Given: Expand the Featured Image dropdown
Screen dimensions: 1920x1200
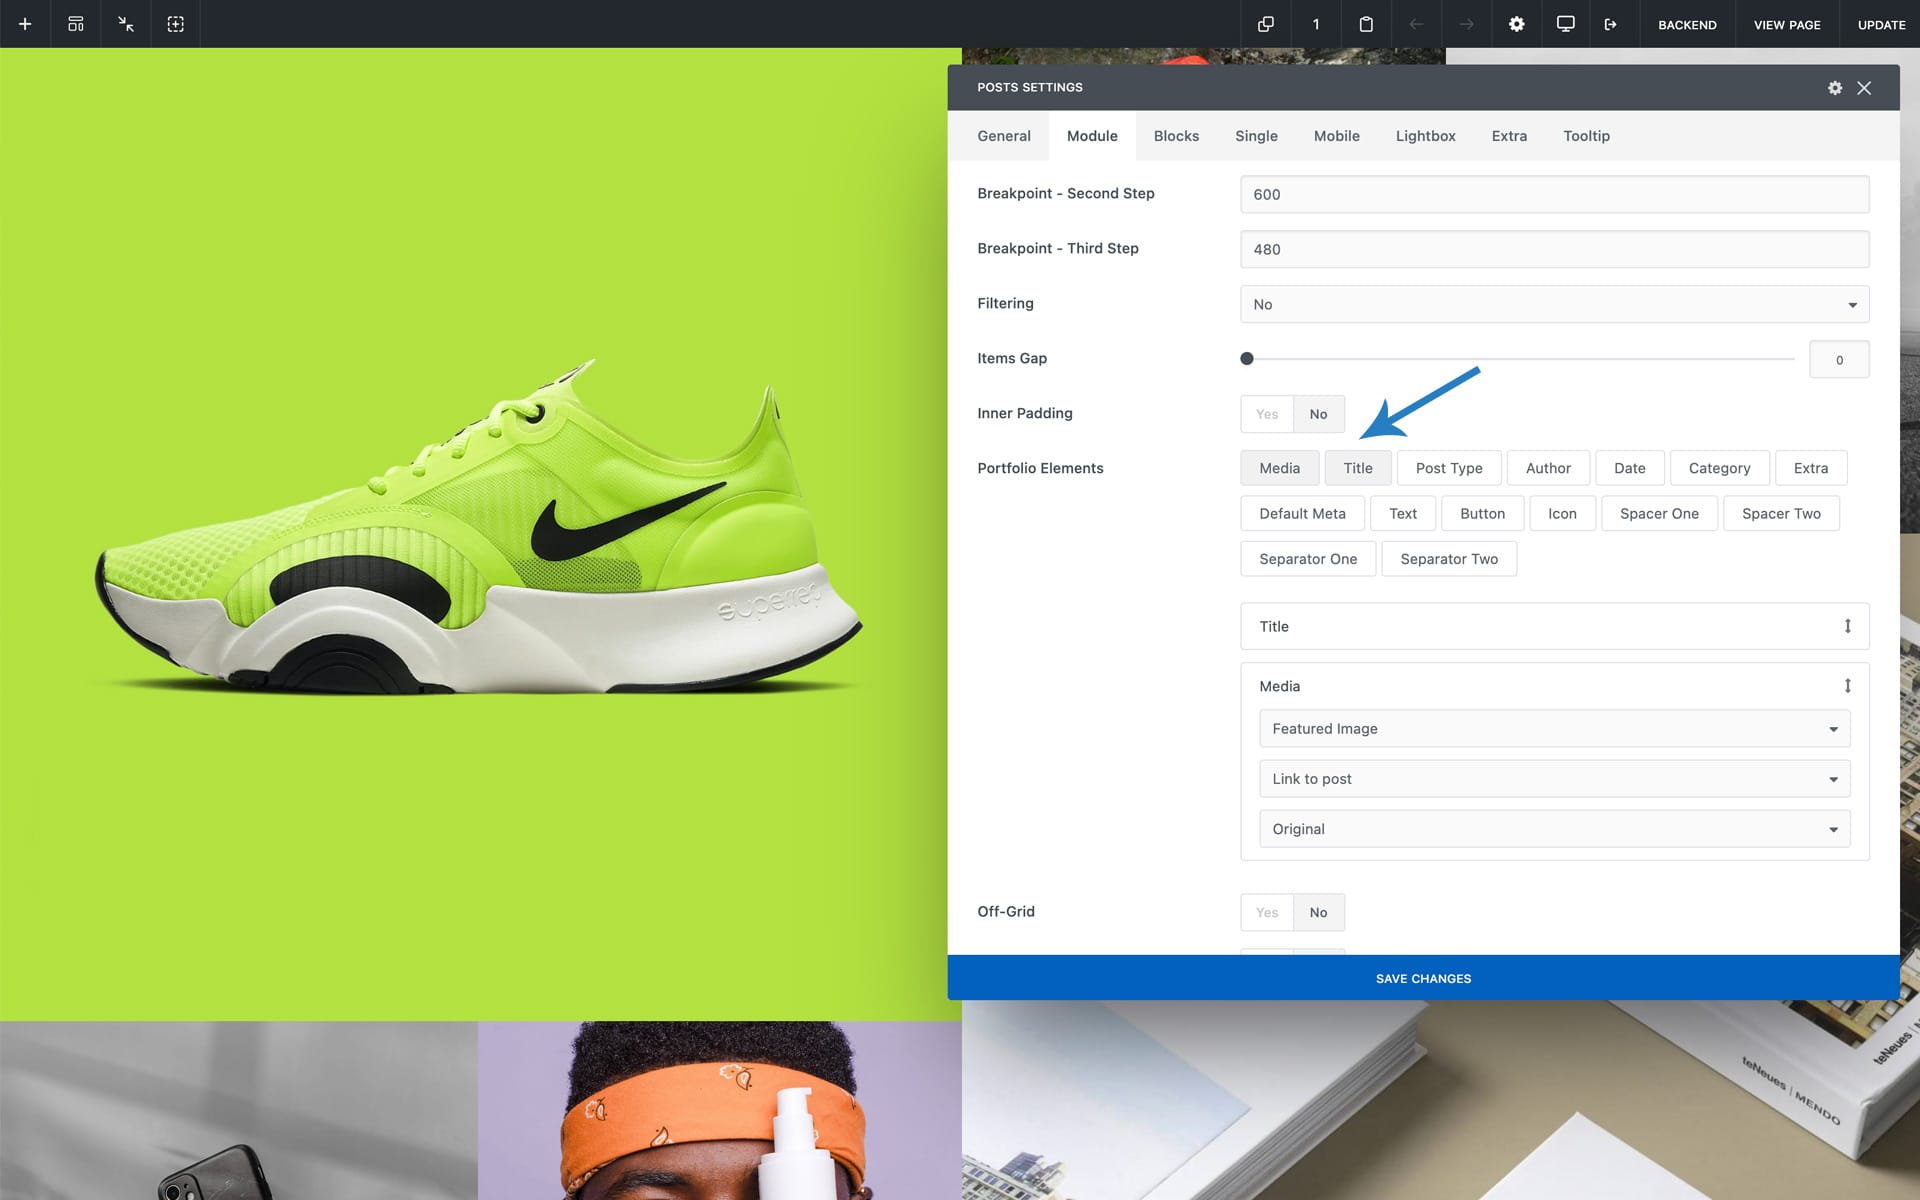Looking at the screenshot, I should 1554,729.
